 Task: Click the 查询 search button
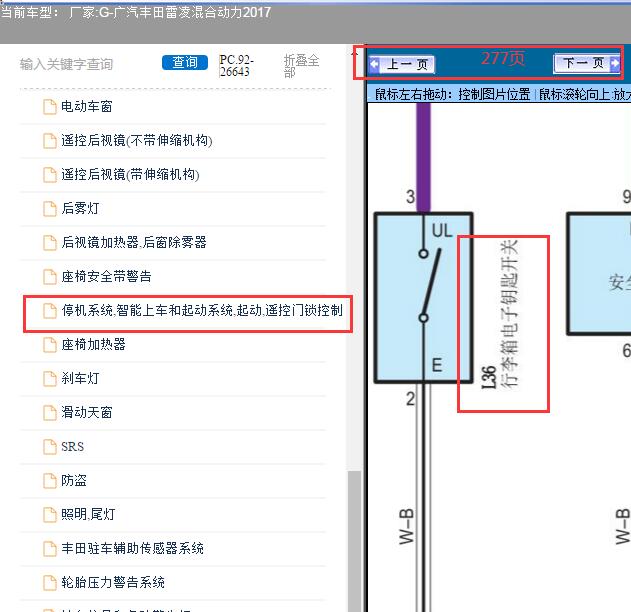pos(185,62)
